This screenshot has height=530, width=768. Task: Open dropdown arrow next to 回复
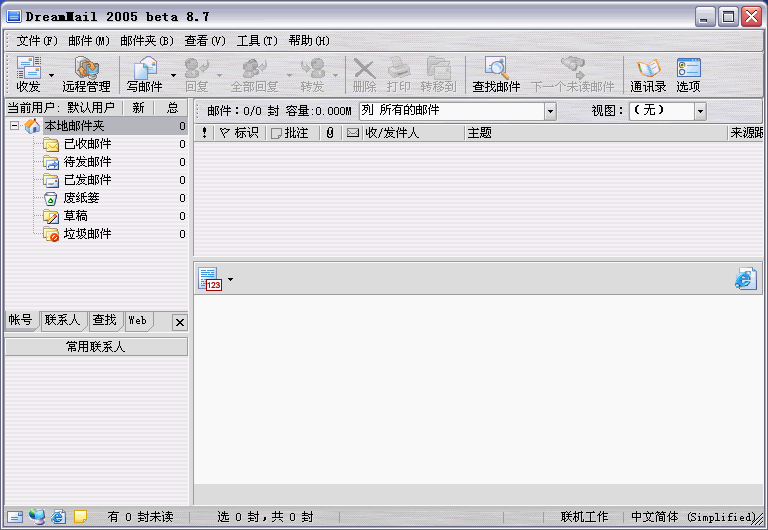(219, 75)
